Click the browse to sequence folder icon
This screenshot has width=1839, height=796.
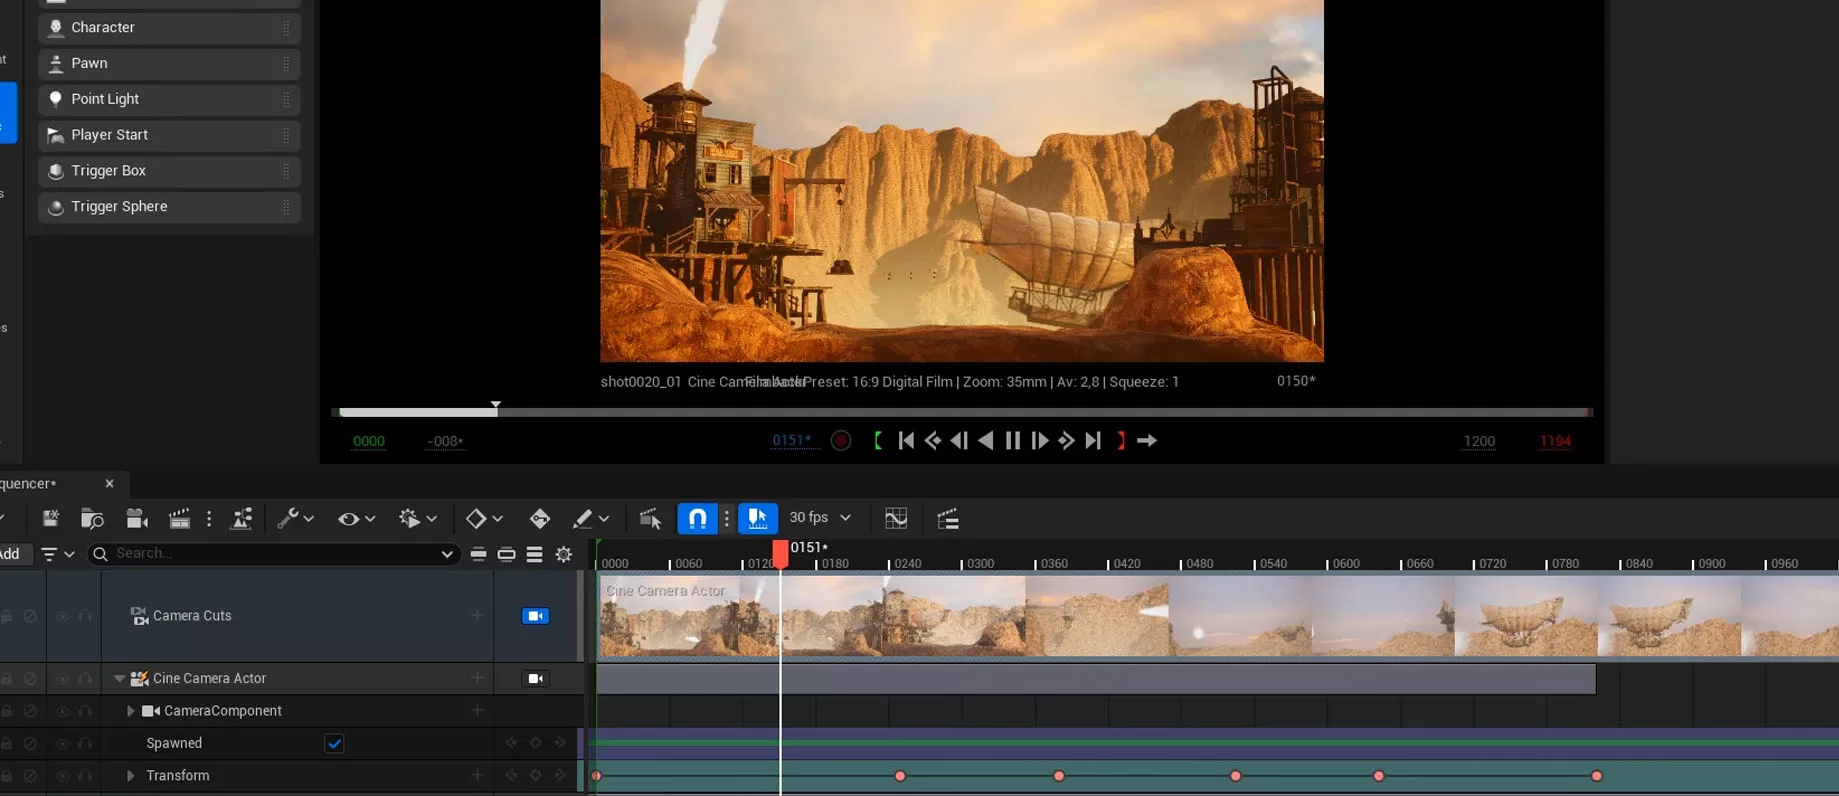(92, 518)
